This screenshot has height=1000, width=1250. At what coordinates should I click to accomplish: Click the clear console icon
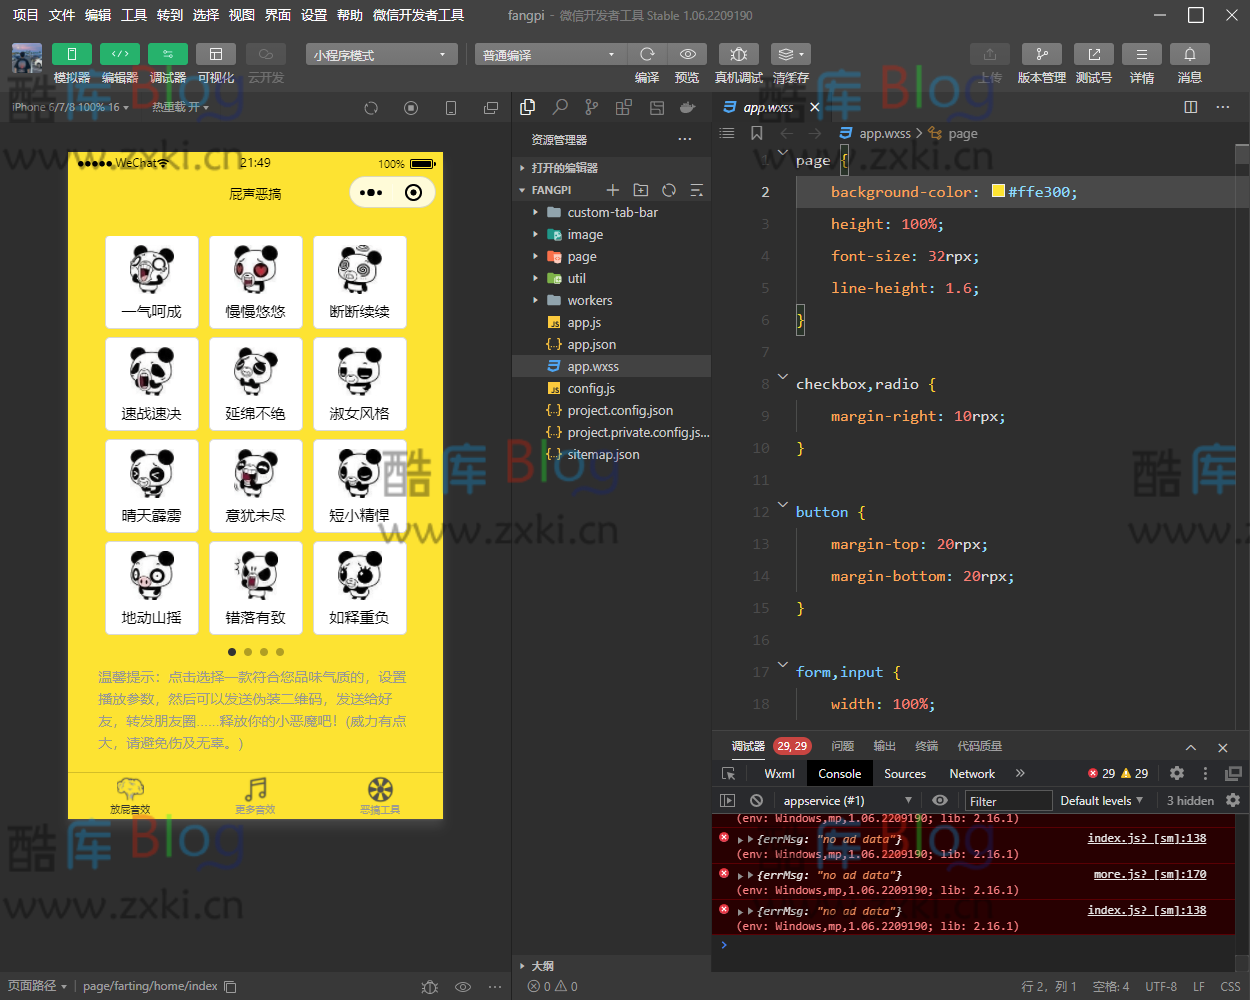tap(757, 801)
